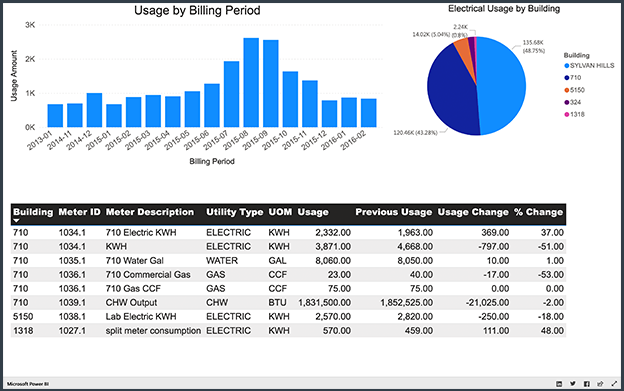Click the 710 Electric KWH description cell
Image resolution: width=624 pixels, height=391 pixels.
[141, 232]
